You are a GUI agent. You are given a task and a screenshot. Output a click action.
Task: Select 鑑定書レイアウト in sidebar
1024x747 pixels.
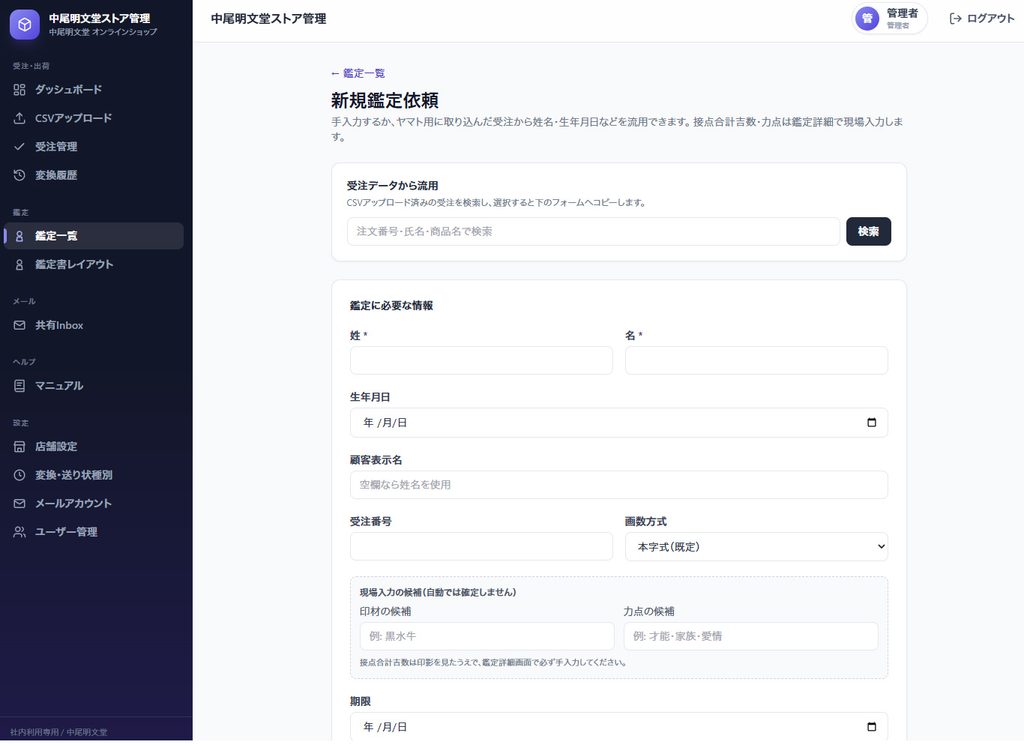(94, 264)
